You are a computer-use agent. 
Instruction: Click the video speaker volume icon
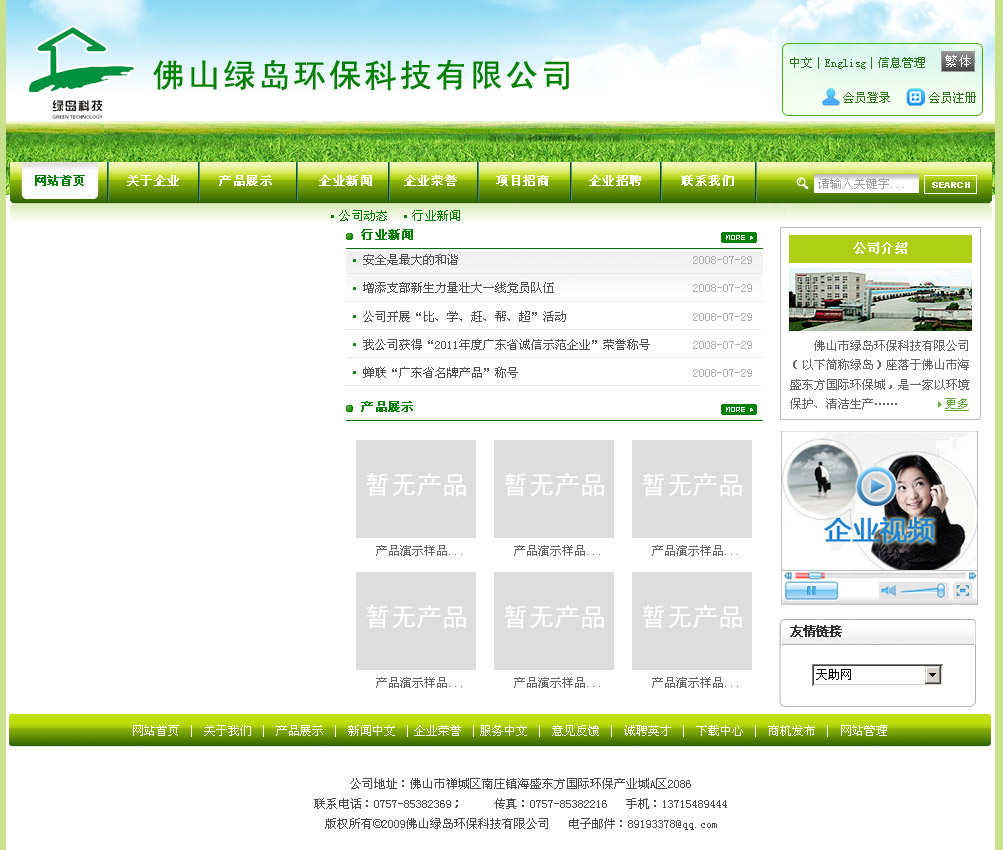[887, 591]
